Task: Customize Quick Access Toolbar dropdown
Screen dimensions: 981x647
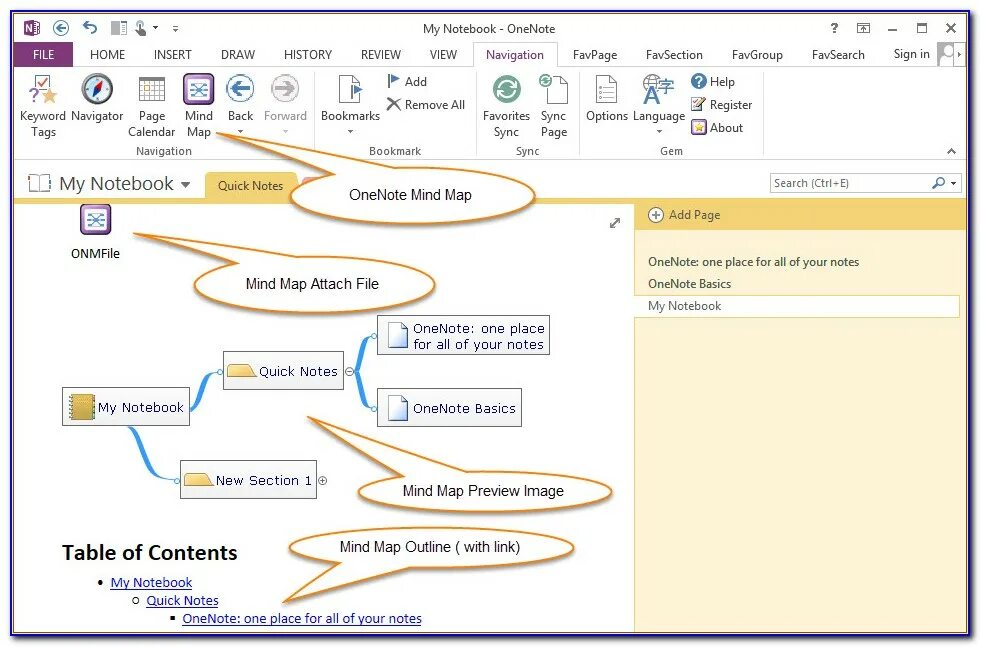Action: click(x=175, y=28)
